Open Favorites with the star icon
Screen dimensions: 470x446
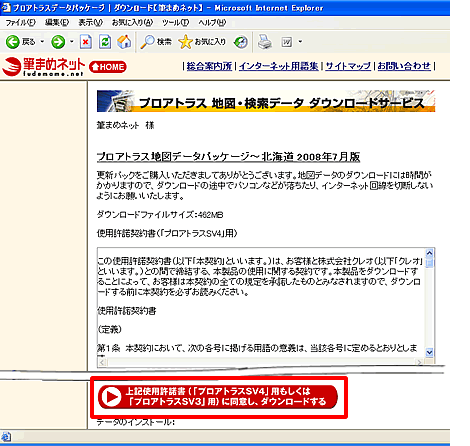tap(185, 42)
